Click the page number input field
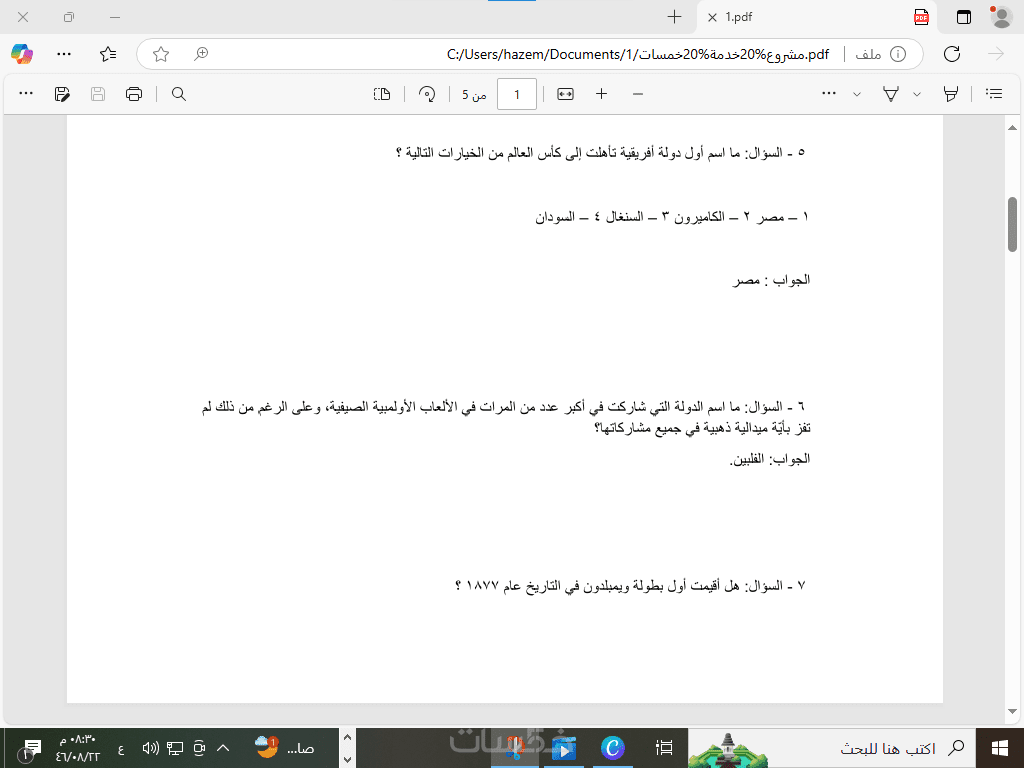This screenshot has width=1024, height=768. 517,94
